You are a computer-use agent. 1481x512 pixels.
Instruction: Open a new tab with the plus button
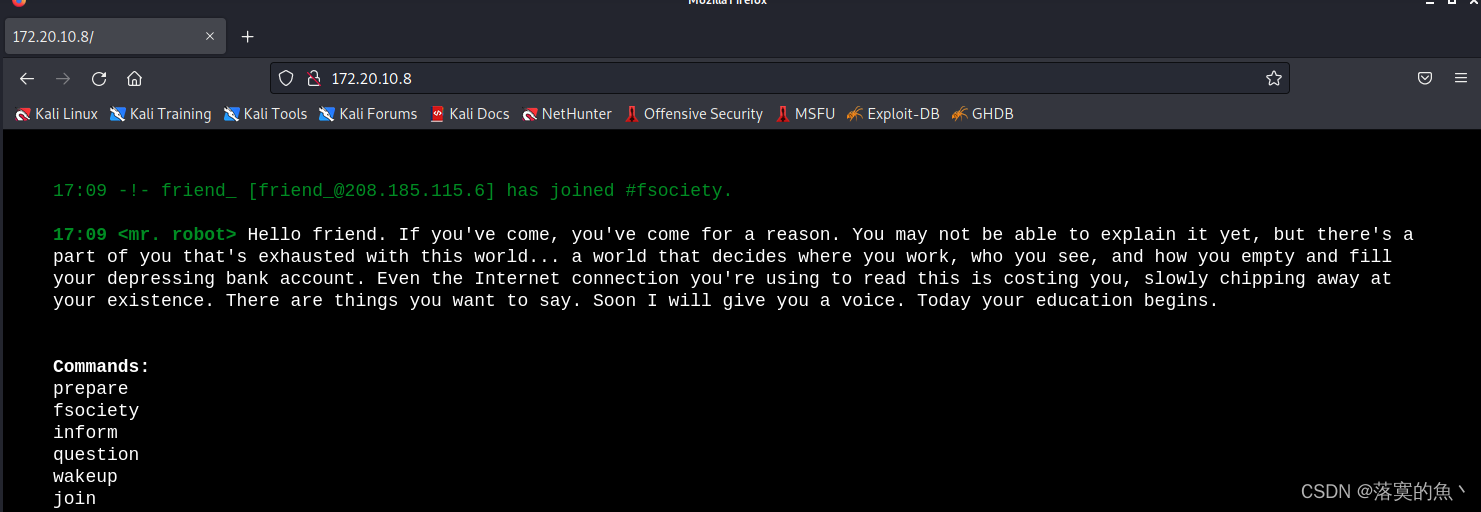coord(248,37)
